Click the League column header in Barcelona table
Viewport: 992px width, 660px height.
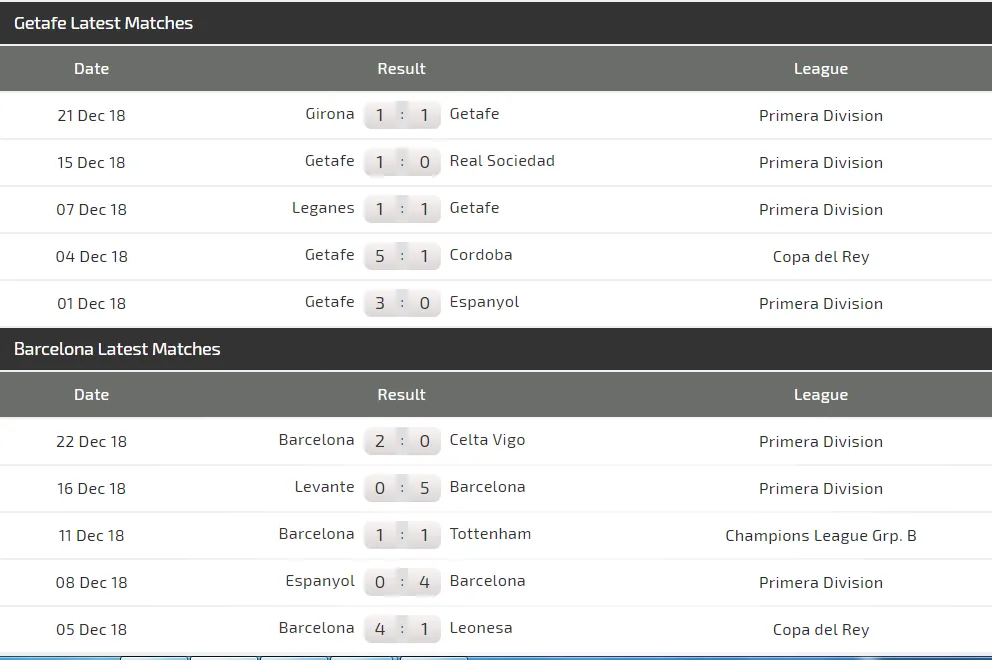click(821, 395)
